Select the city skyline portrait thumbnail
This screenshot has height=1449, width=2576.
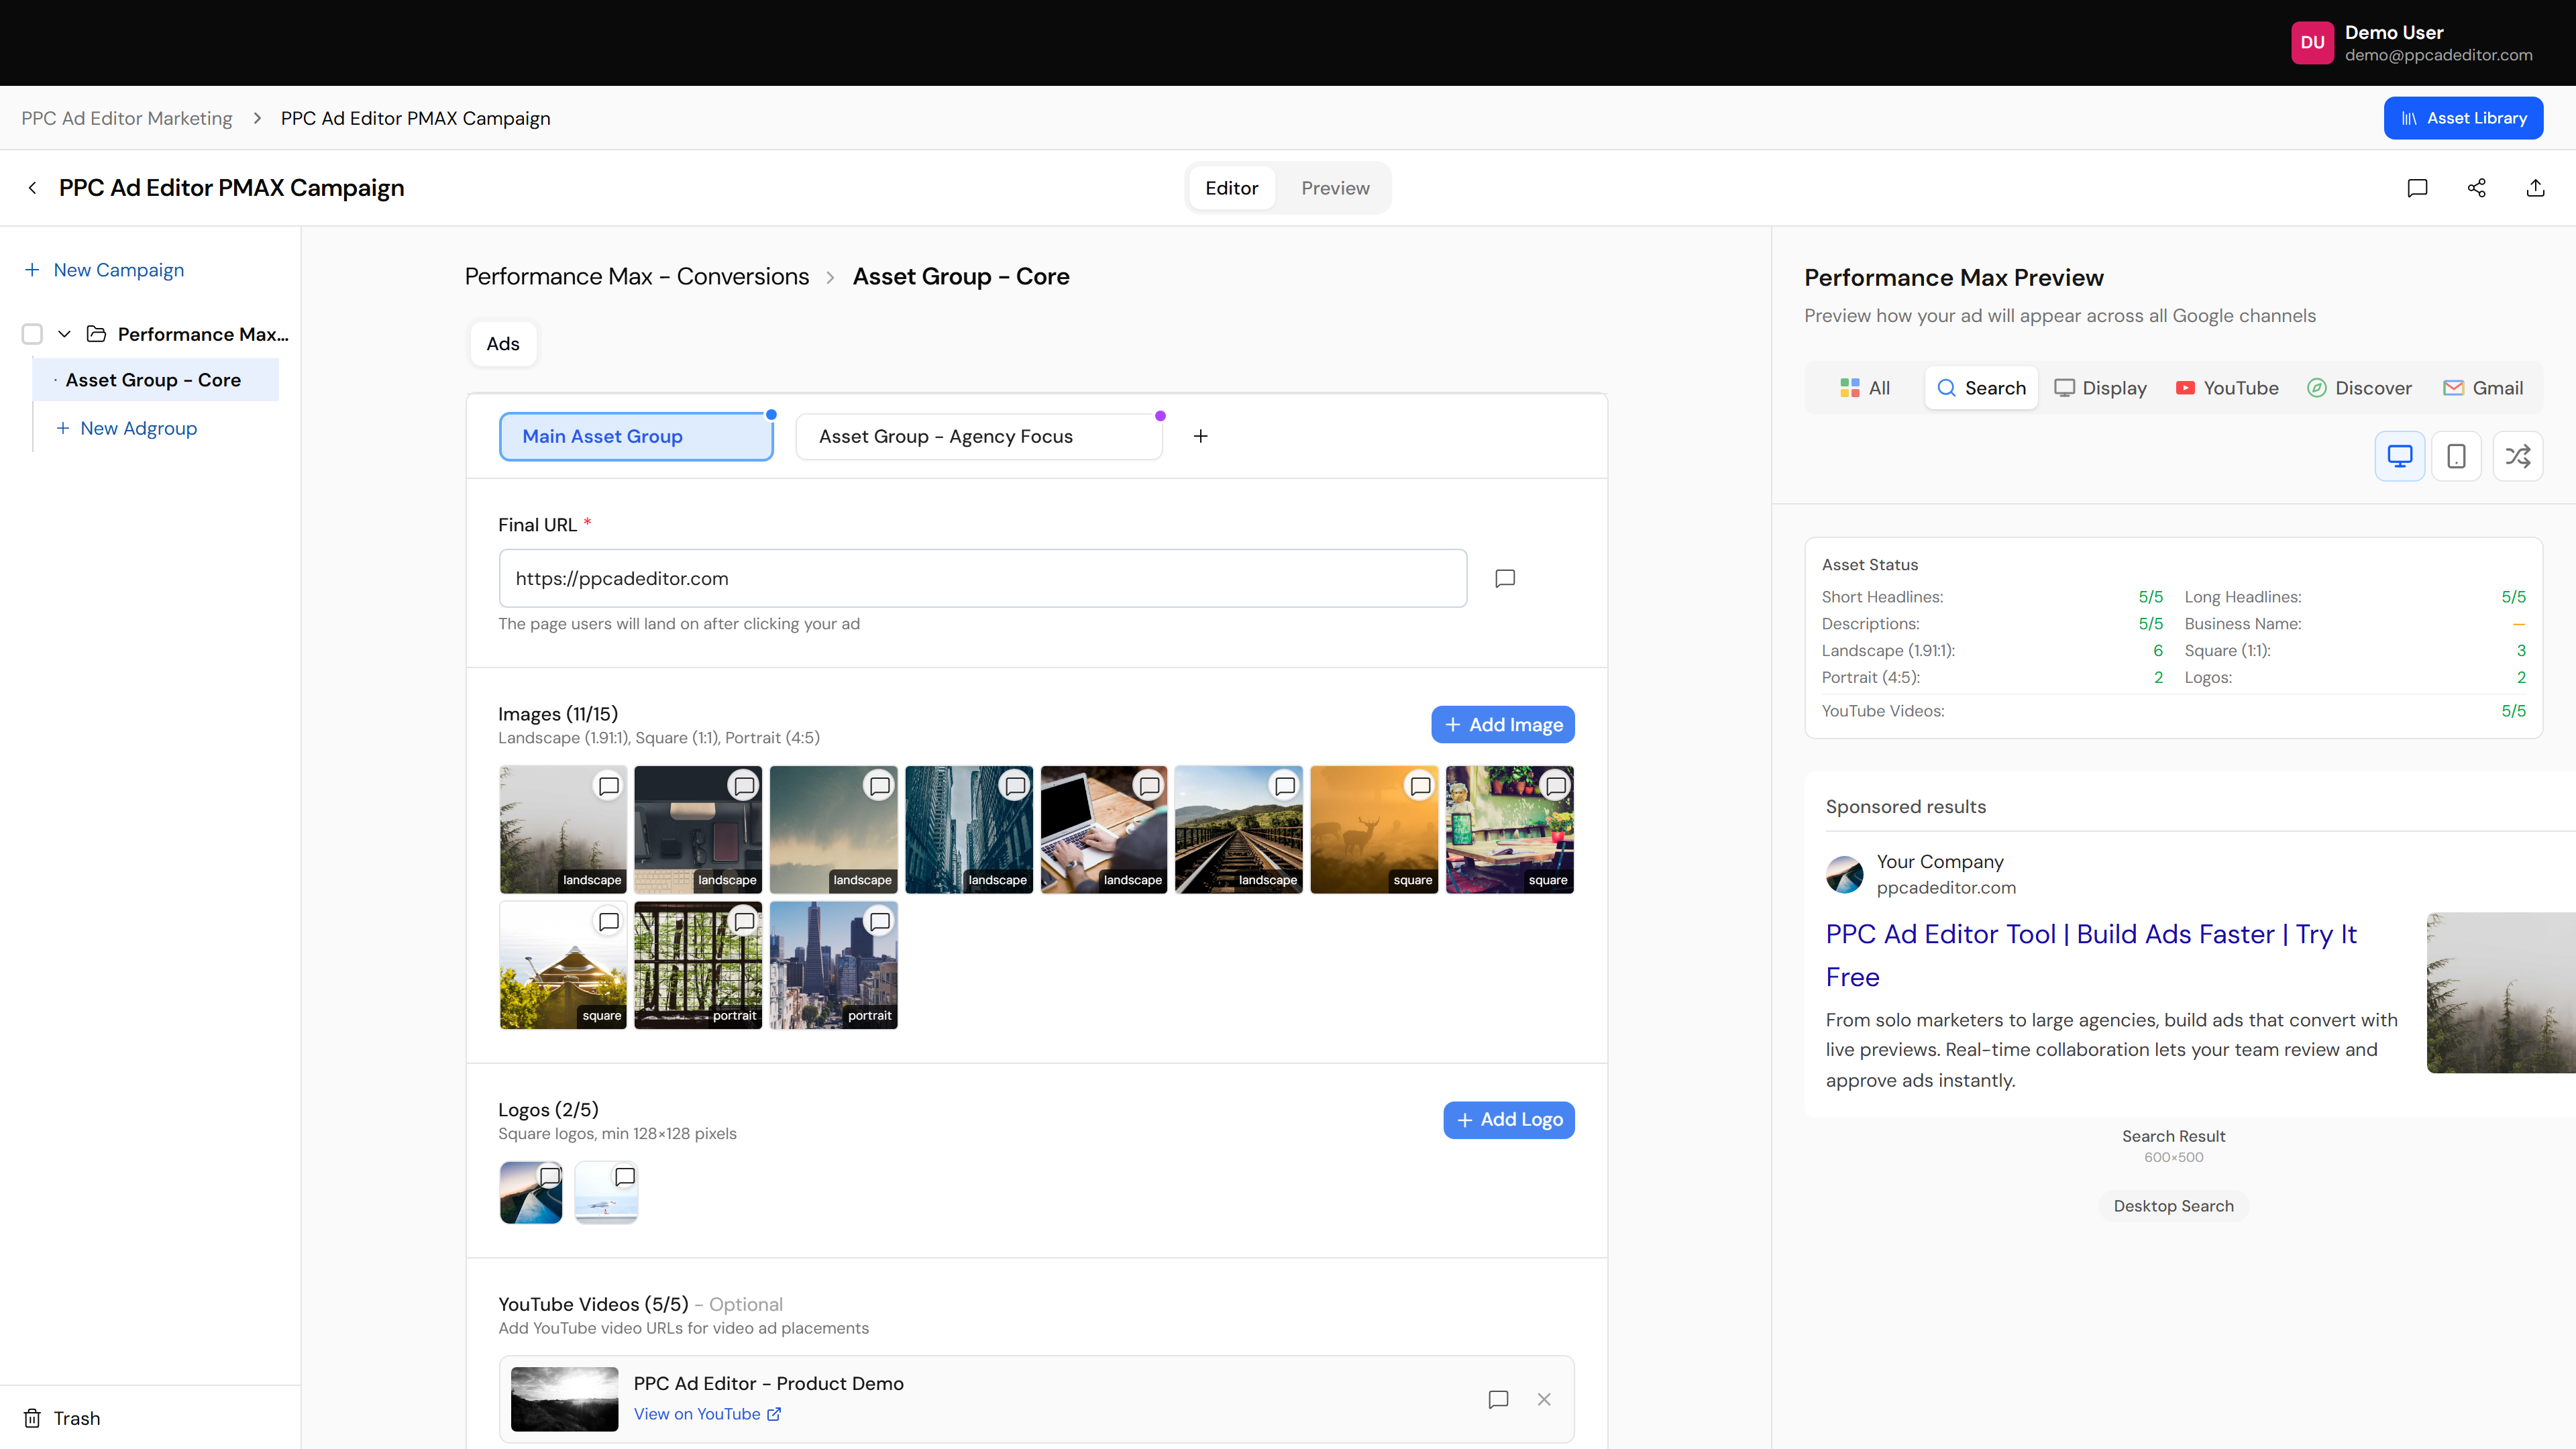coord(834,965)
